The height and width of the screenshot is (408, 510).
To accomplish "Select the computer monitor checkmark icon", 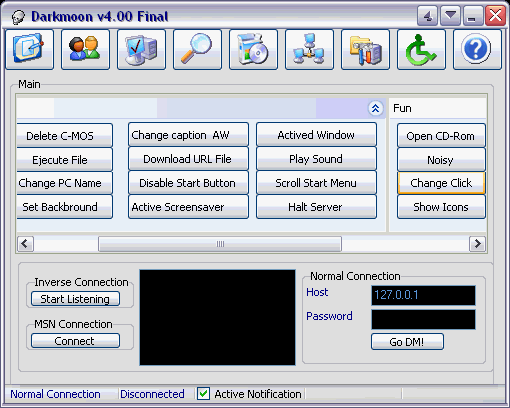I will [141, 49].
